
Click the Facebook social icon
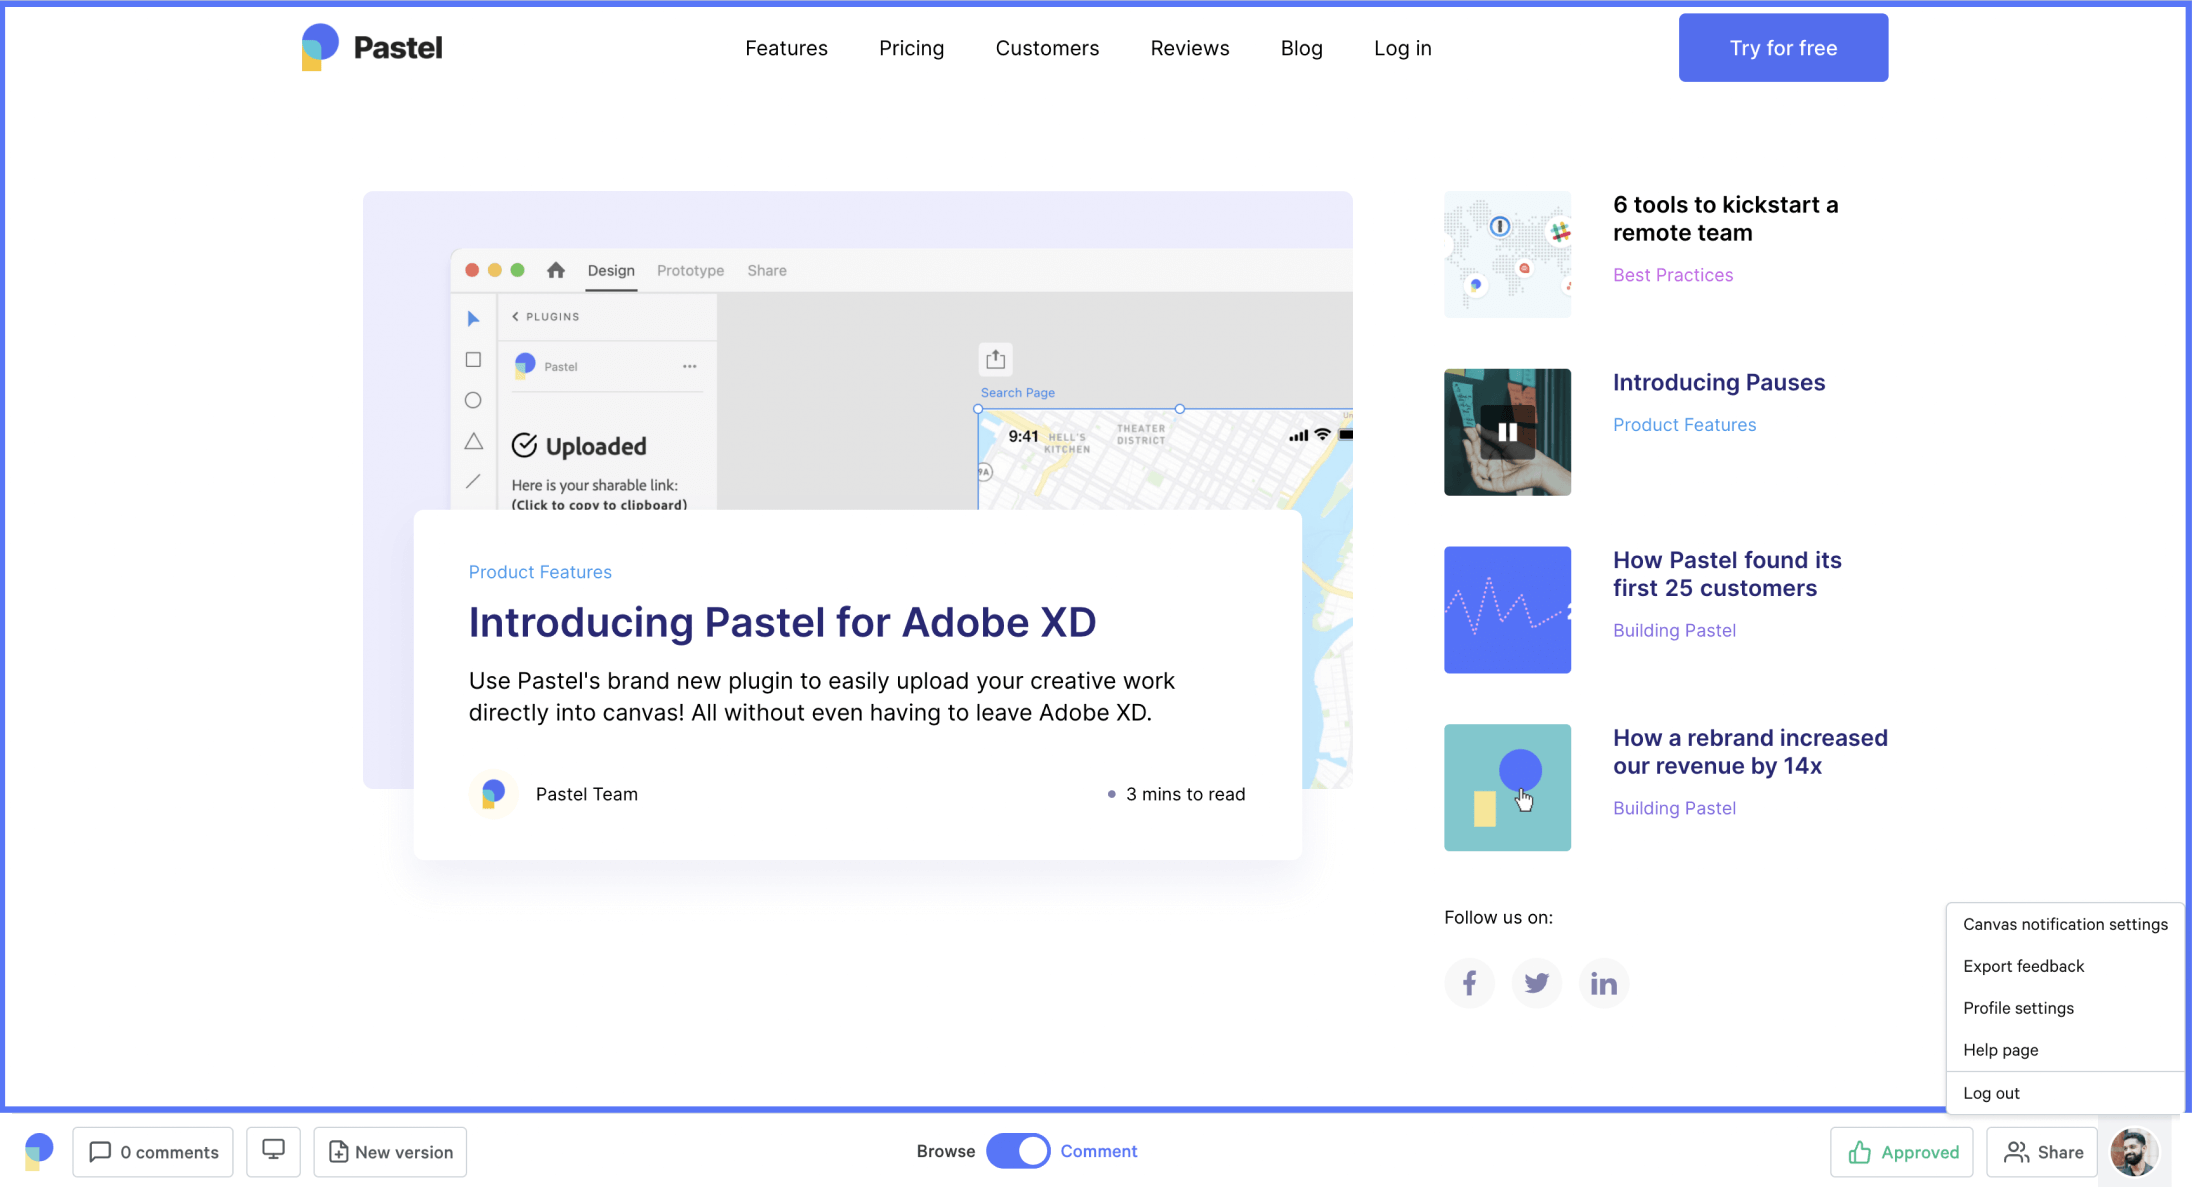[x=1469, y=983]
